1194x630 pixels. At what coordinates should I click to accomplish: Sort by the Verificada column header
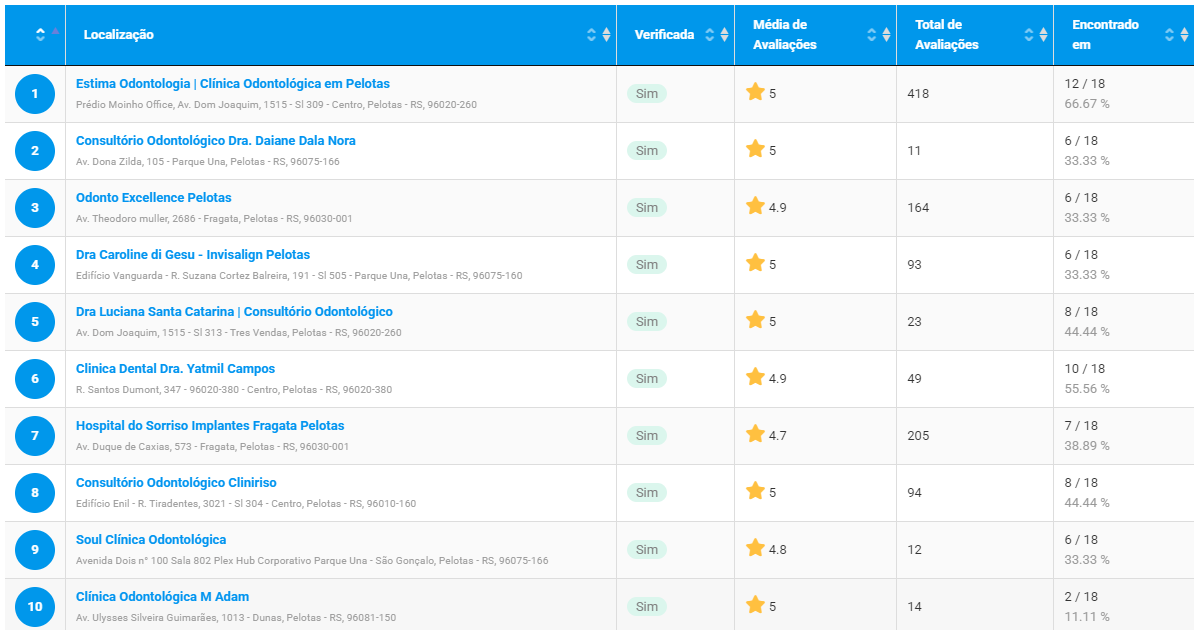pos(675,35)
